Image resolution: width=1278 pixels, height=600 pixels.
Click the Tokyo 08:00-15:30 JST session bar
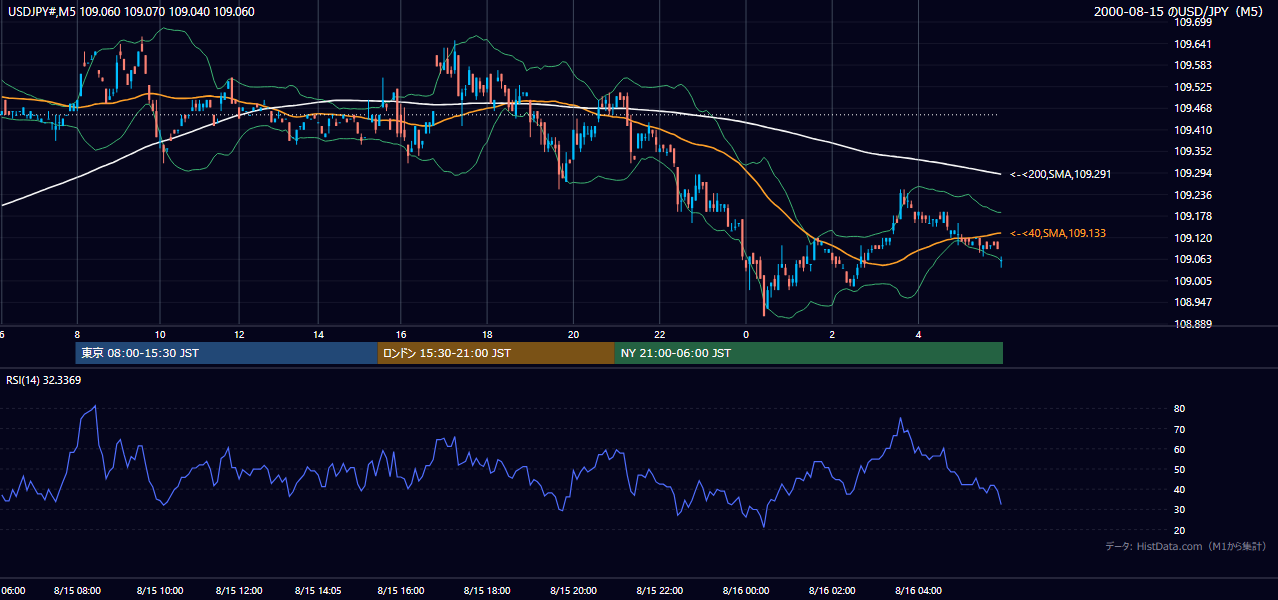pyautogui.click(x=227, y=353)
